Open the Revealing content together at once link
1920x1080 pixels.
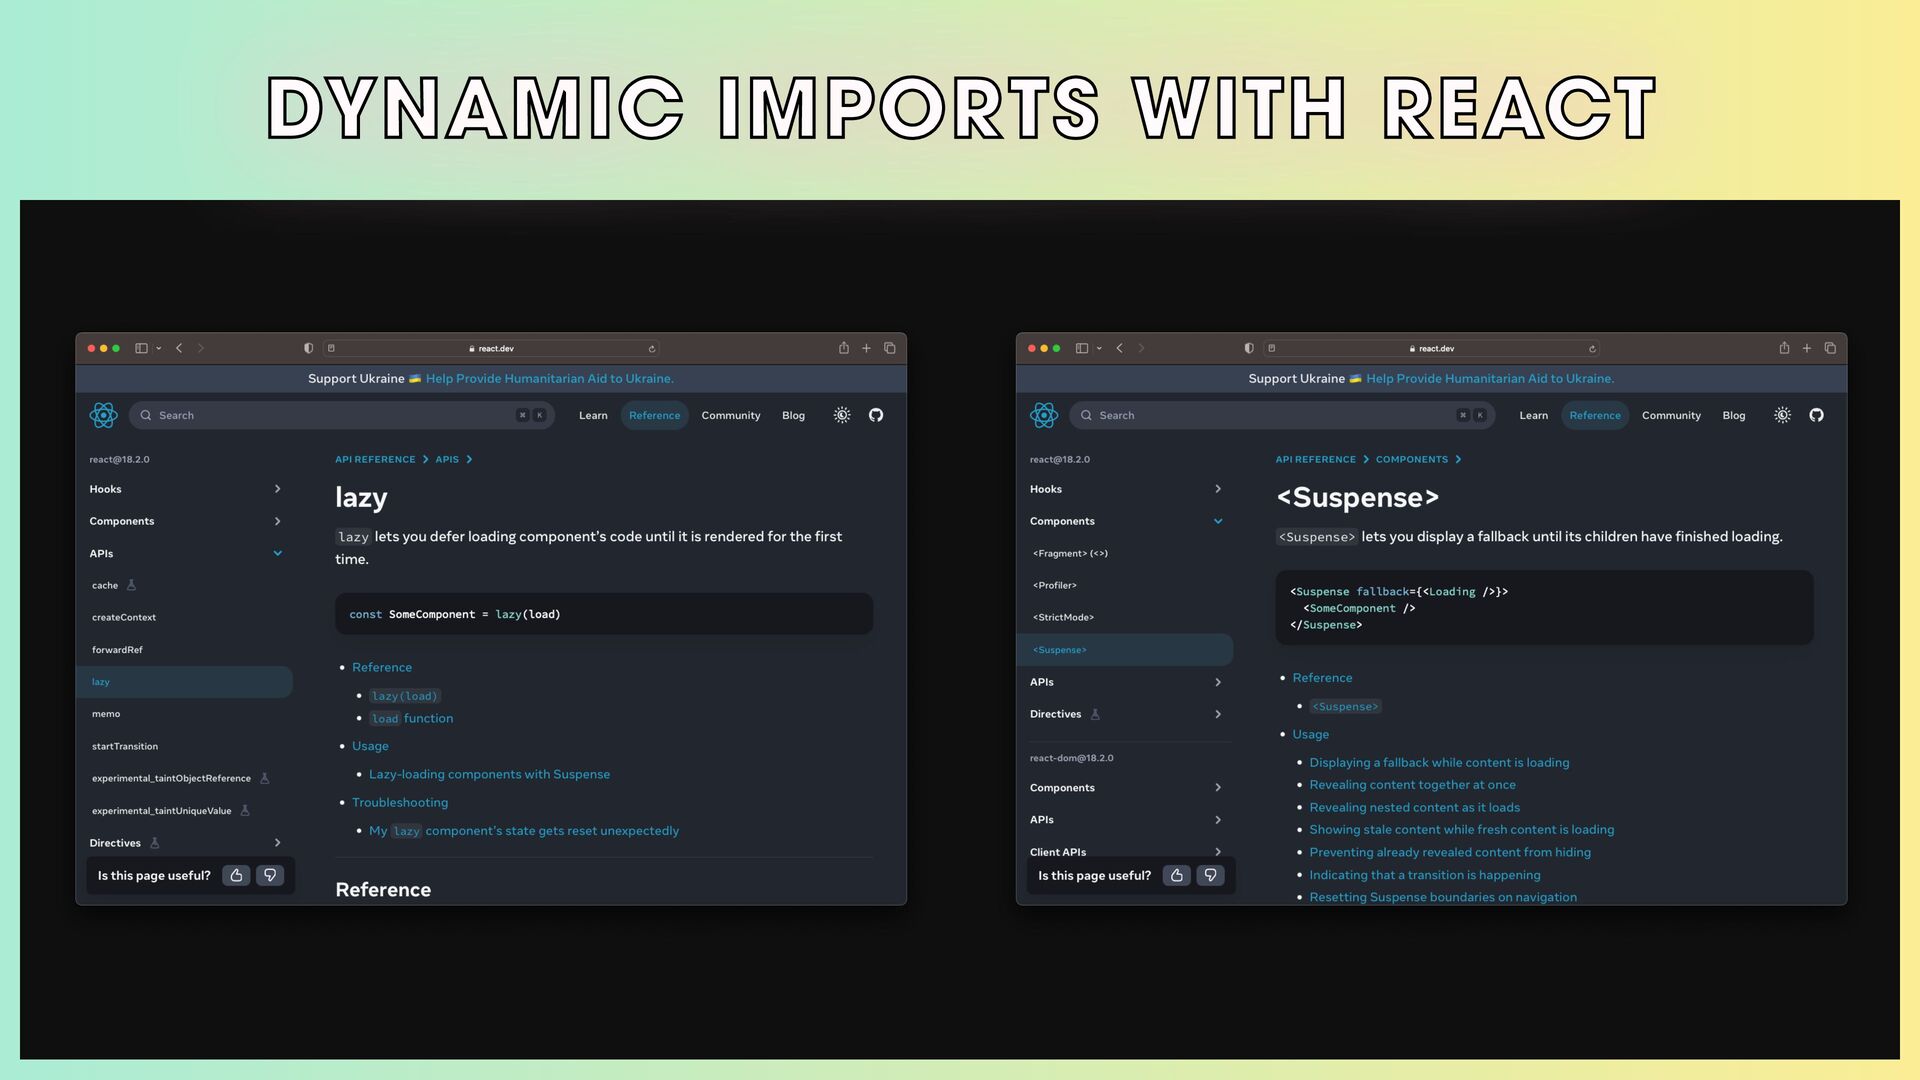1412,785
